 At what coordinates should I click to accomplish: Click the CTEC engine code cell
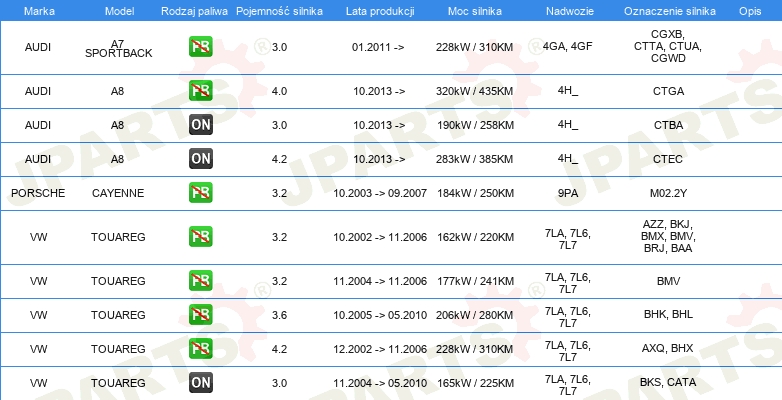point(668,159)
